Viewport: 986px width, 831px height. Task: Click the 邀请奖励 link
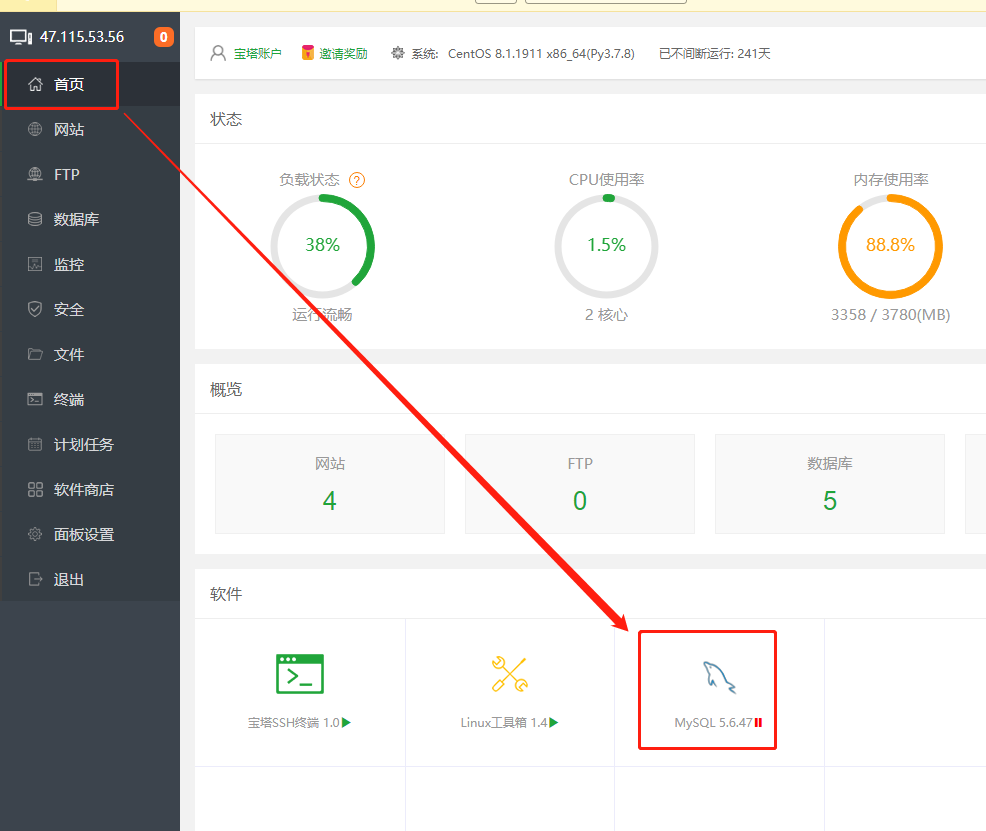point(343,53)
